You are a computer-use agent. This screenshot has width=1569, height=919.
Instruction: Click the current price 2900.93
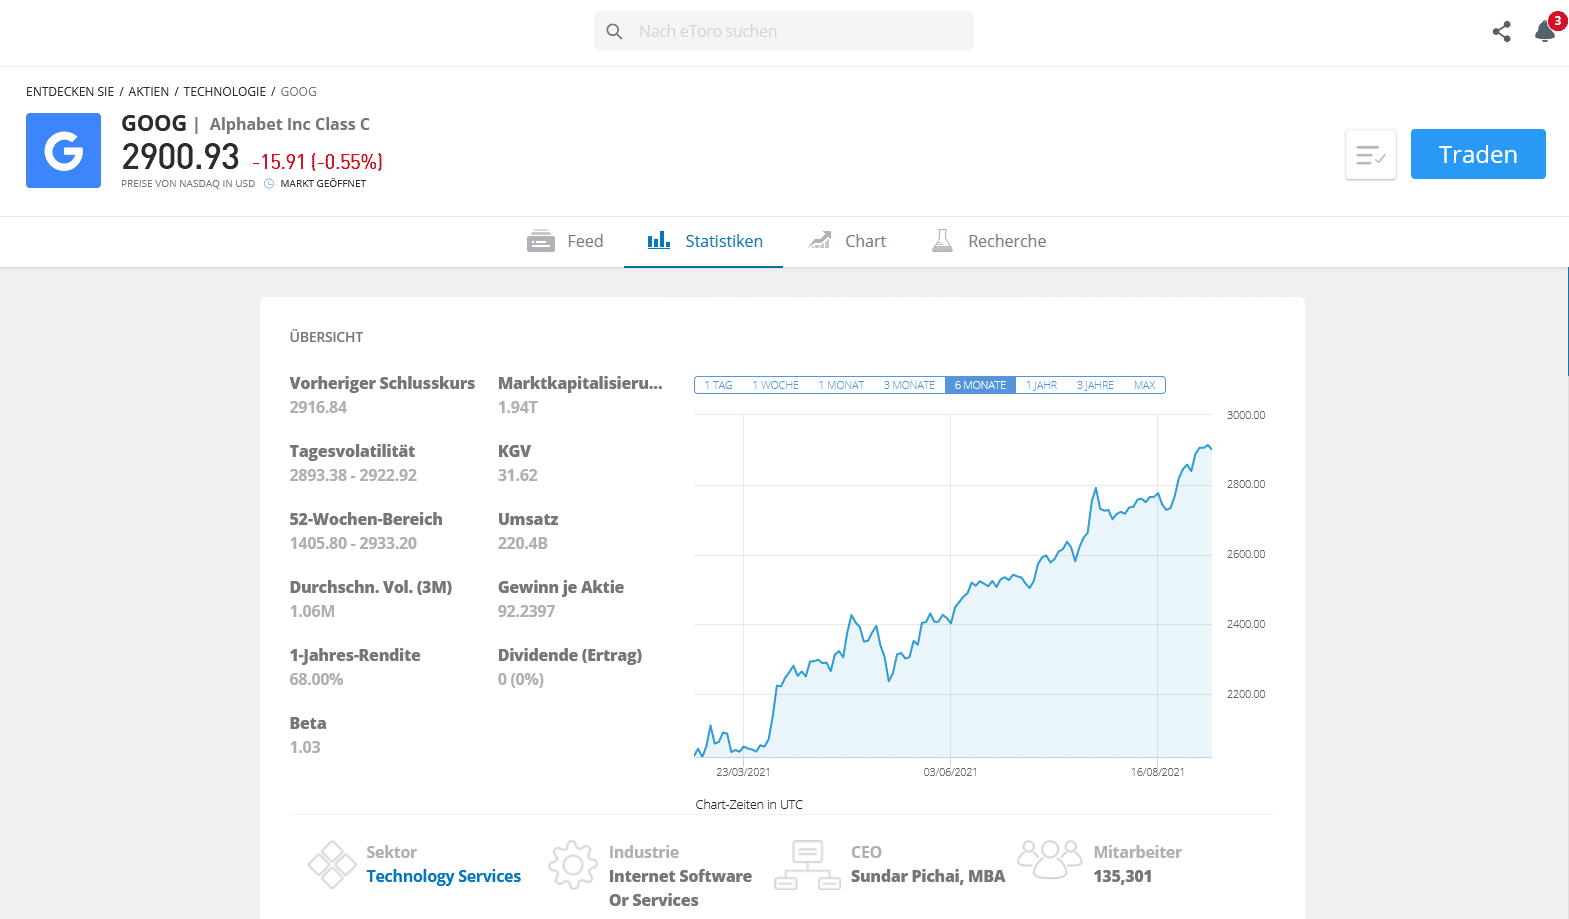(x=181, y=157)
